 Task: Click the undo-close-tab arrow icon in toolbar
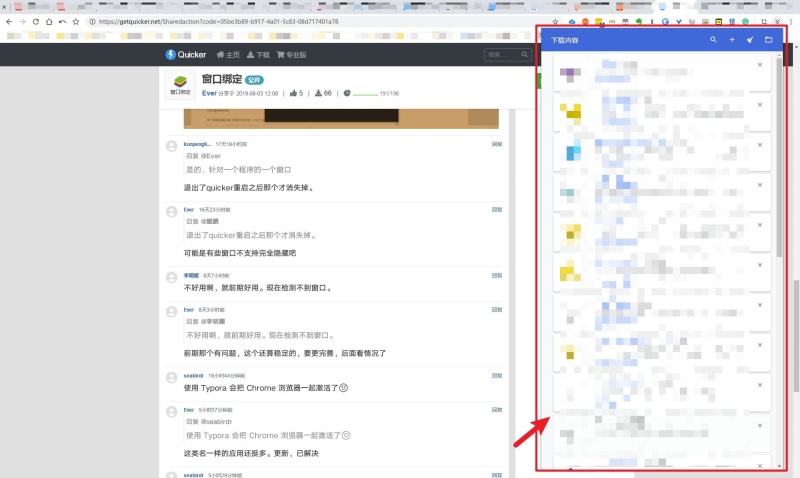coord(62,22)
